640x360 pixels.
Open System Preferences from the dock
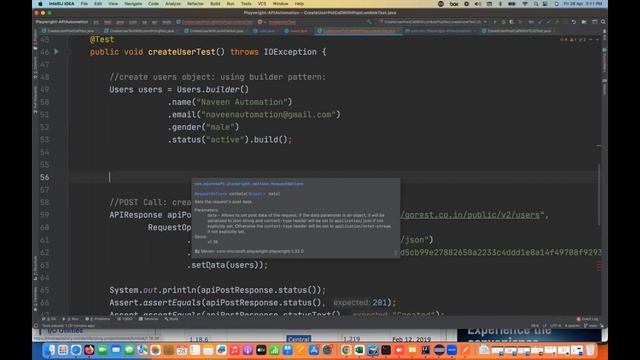coord(327,350)
